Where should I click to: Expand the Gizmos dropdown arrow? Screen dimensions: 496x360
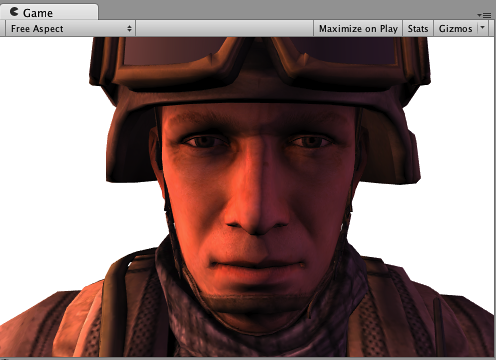pyautogui.click(x=483, y=28)
